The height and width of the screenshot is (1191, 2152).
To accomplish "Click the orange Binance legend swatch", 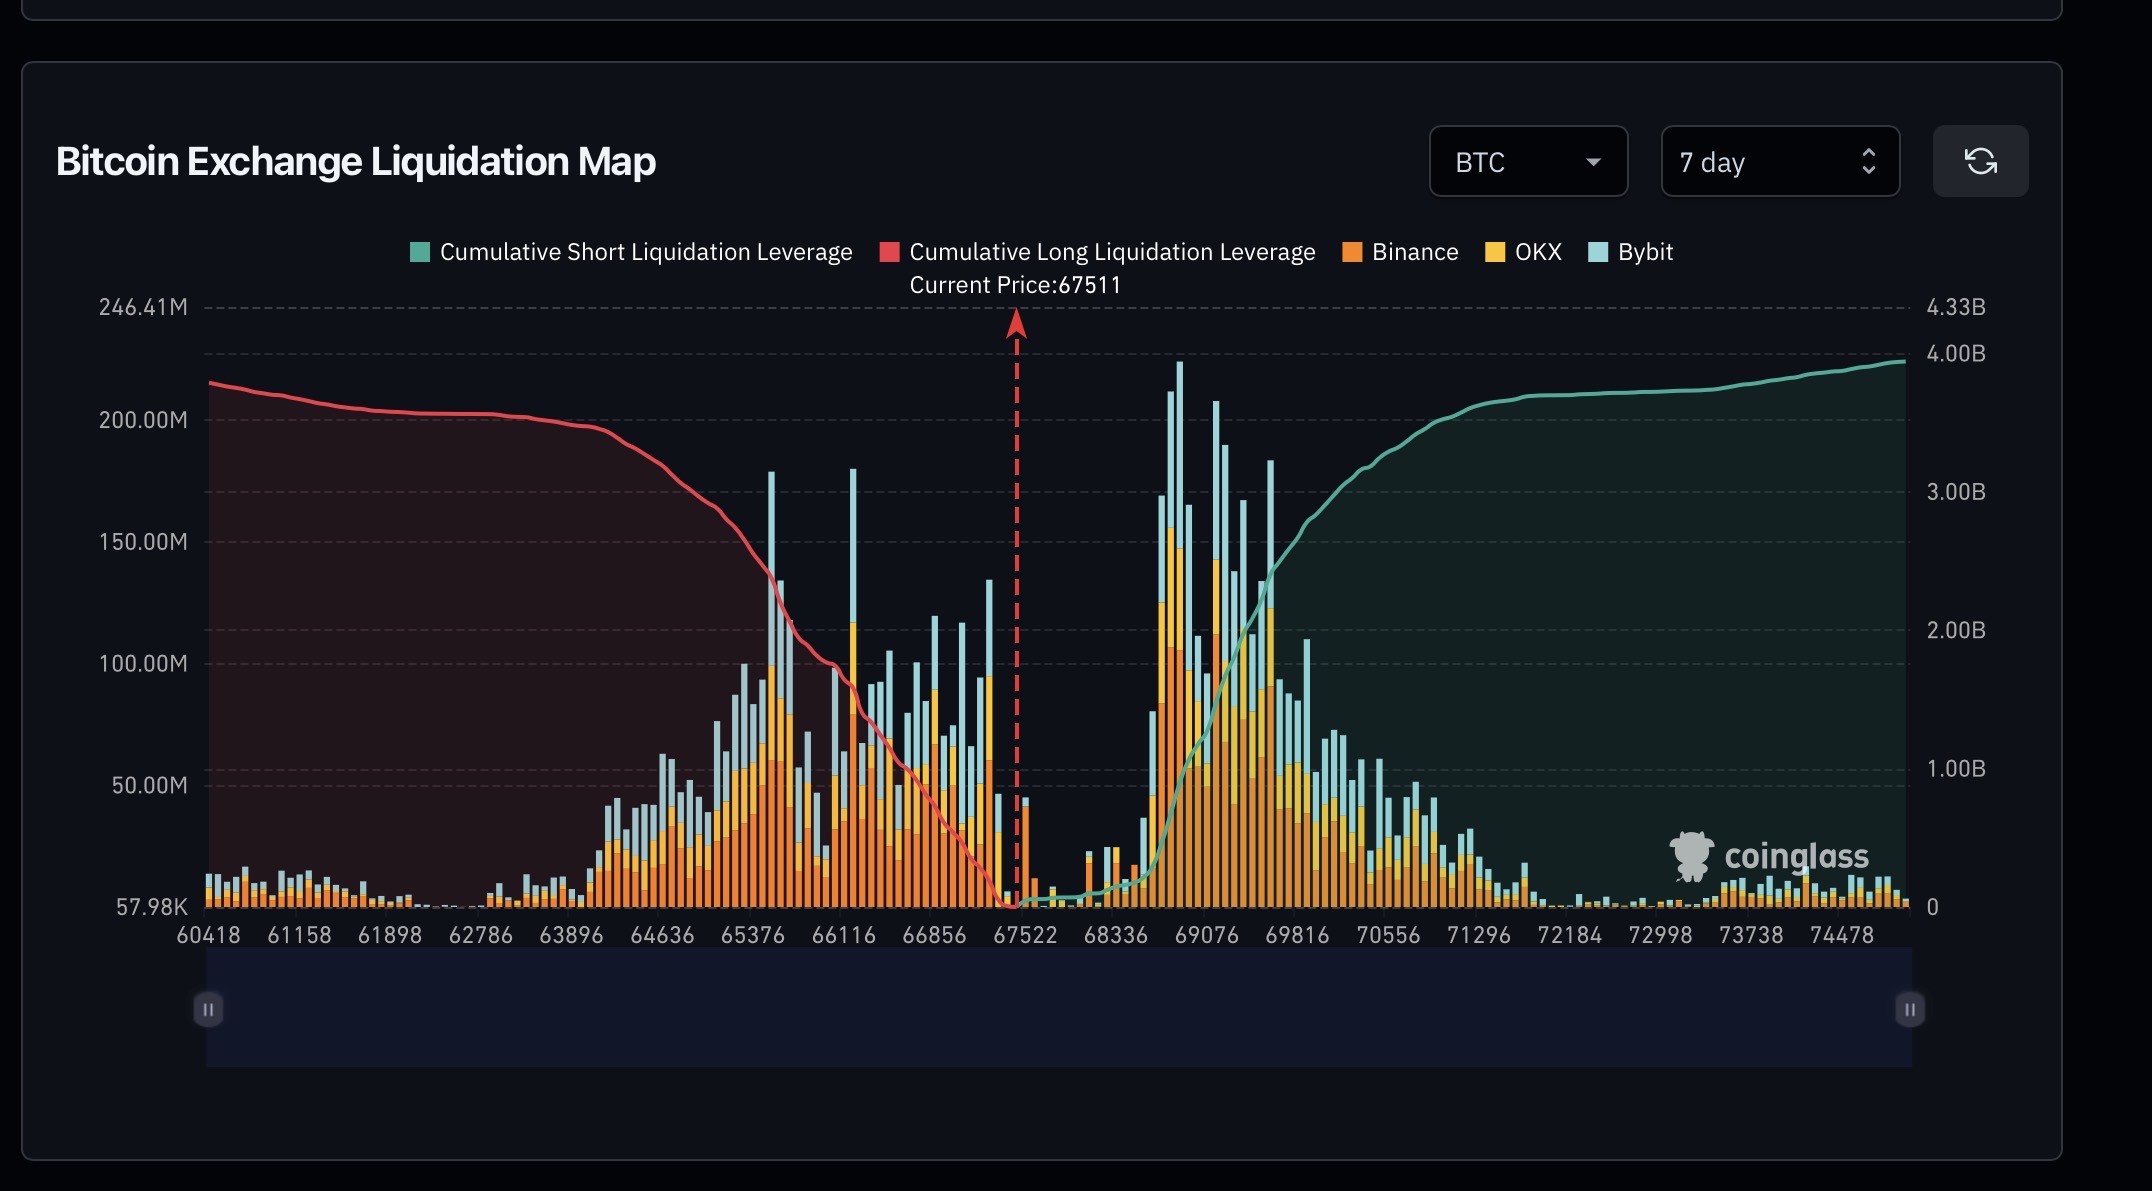I will pos(1352,252).
